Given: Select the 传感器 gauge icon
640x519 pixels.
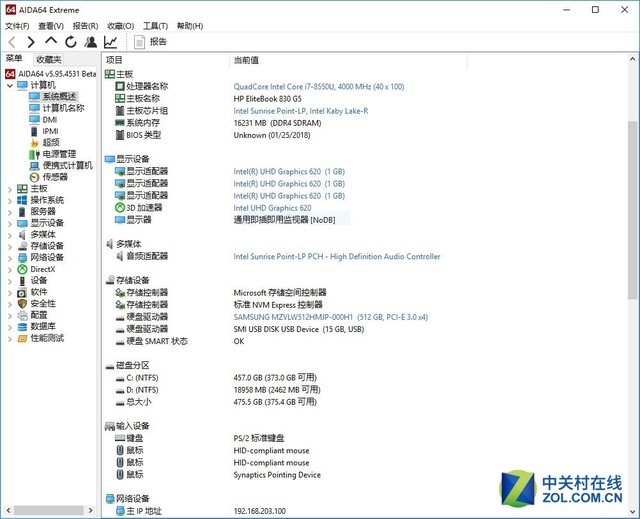Looking at the screenshot, I should pos(34,177).
